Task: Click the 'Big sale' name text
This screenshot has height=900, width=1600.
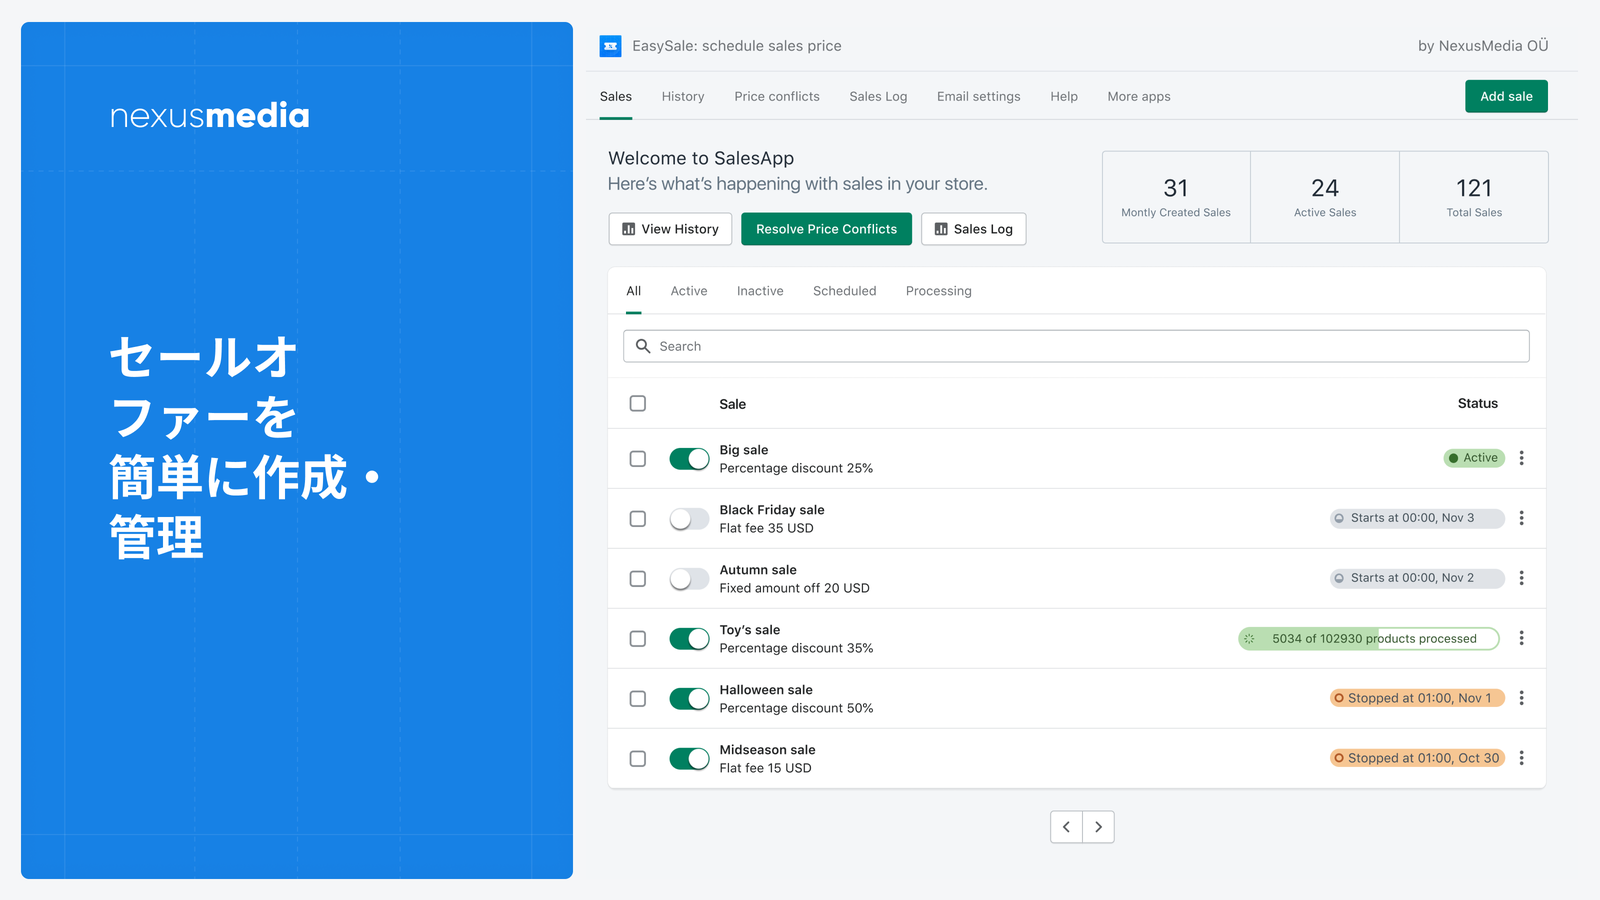Action: 744,450
